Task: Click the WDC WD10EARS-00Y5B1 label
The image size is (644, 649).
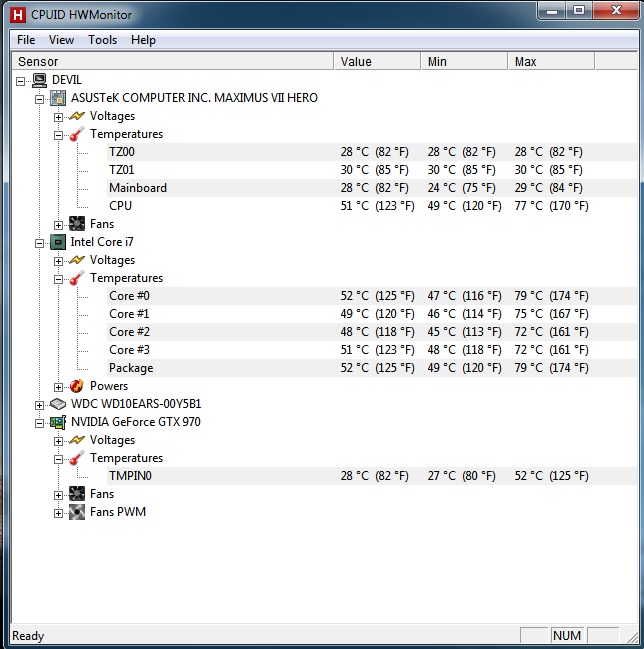Action: point(136,404)
